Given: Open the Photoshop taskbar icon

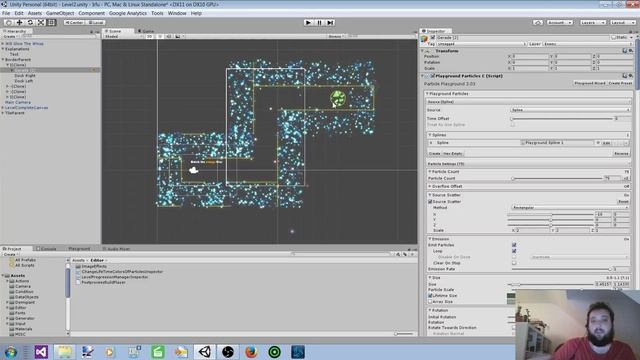Looking at the screenshot, I should (298, 351).
